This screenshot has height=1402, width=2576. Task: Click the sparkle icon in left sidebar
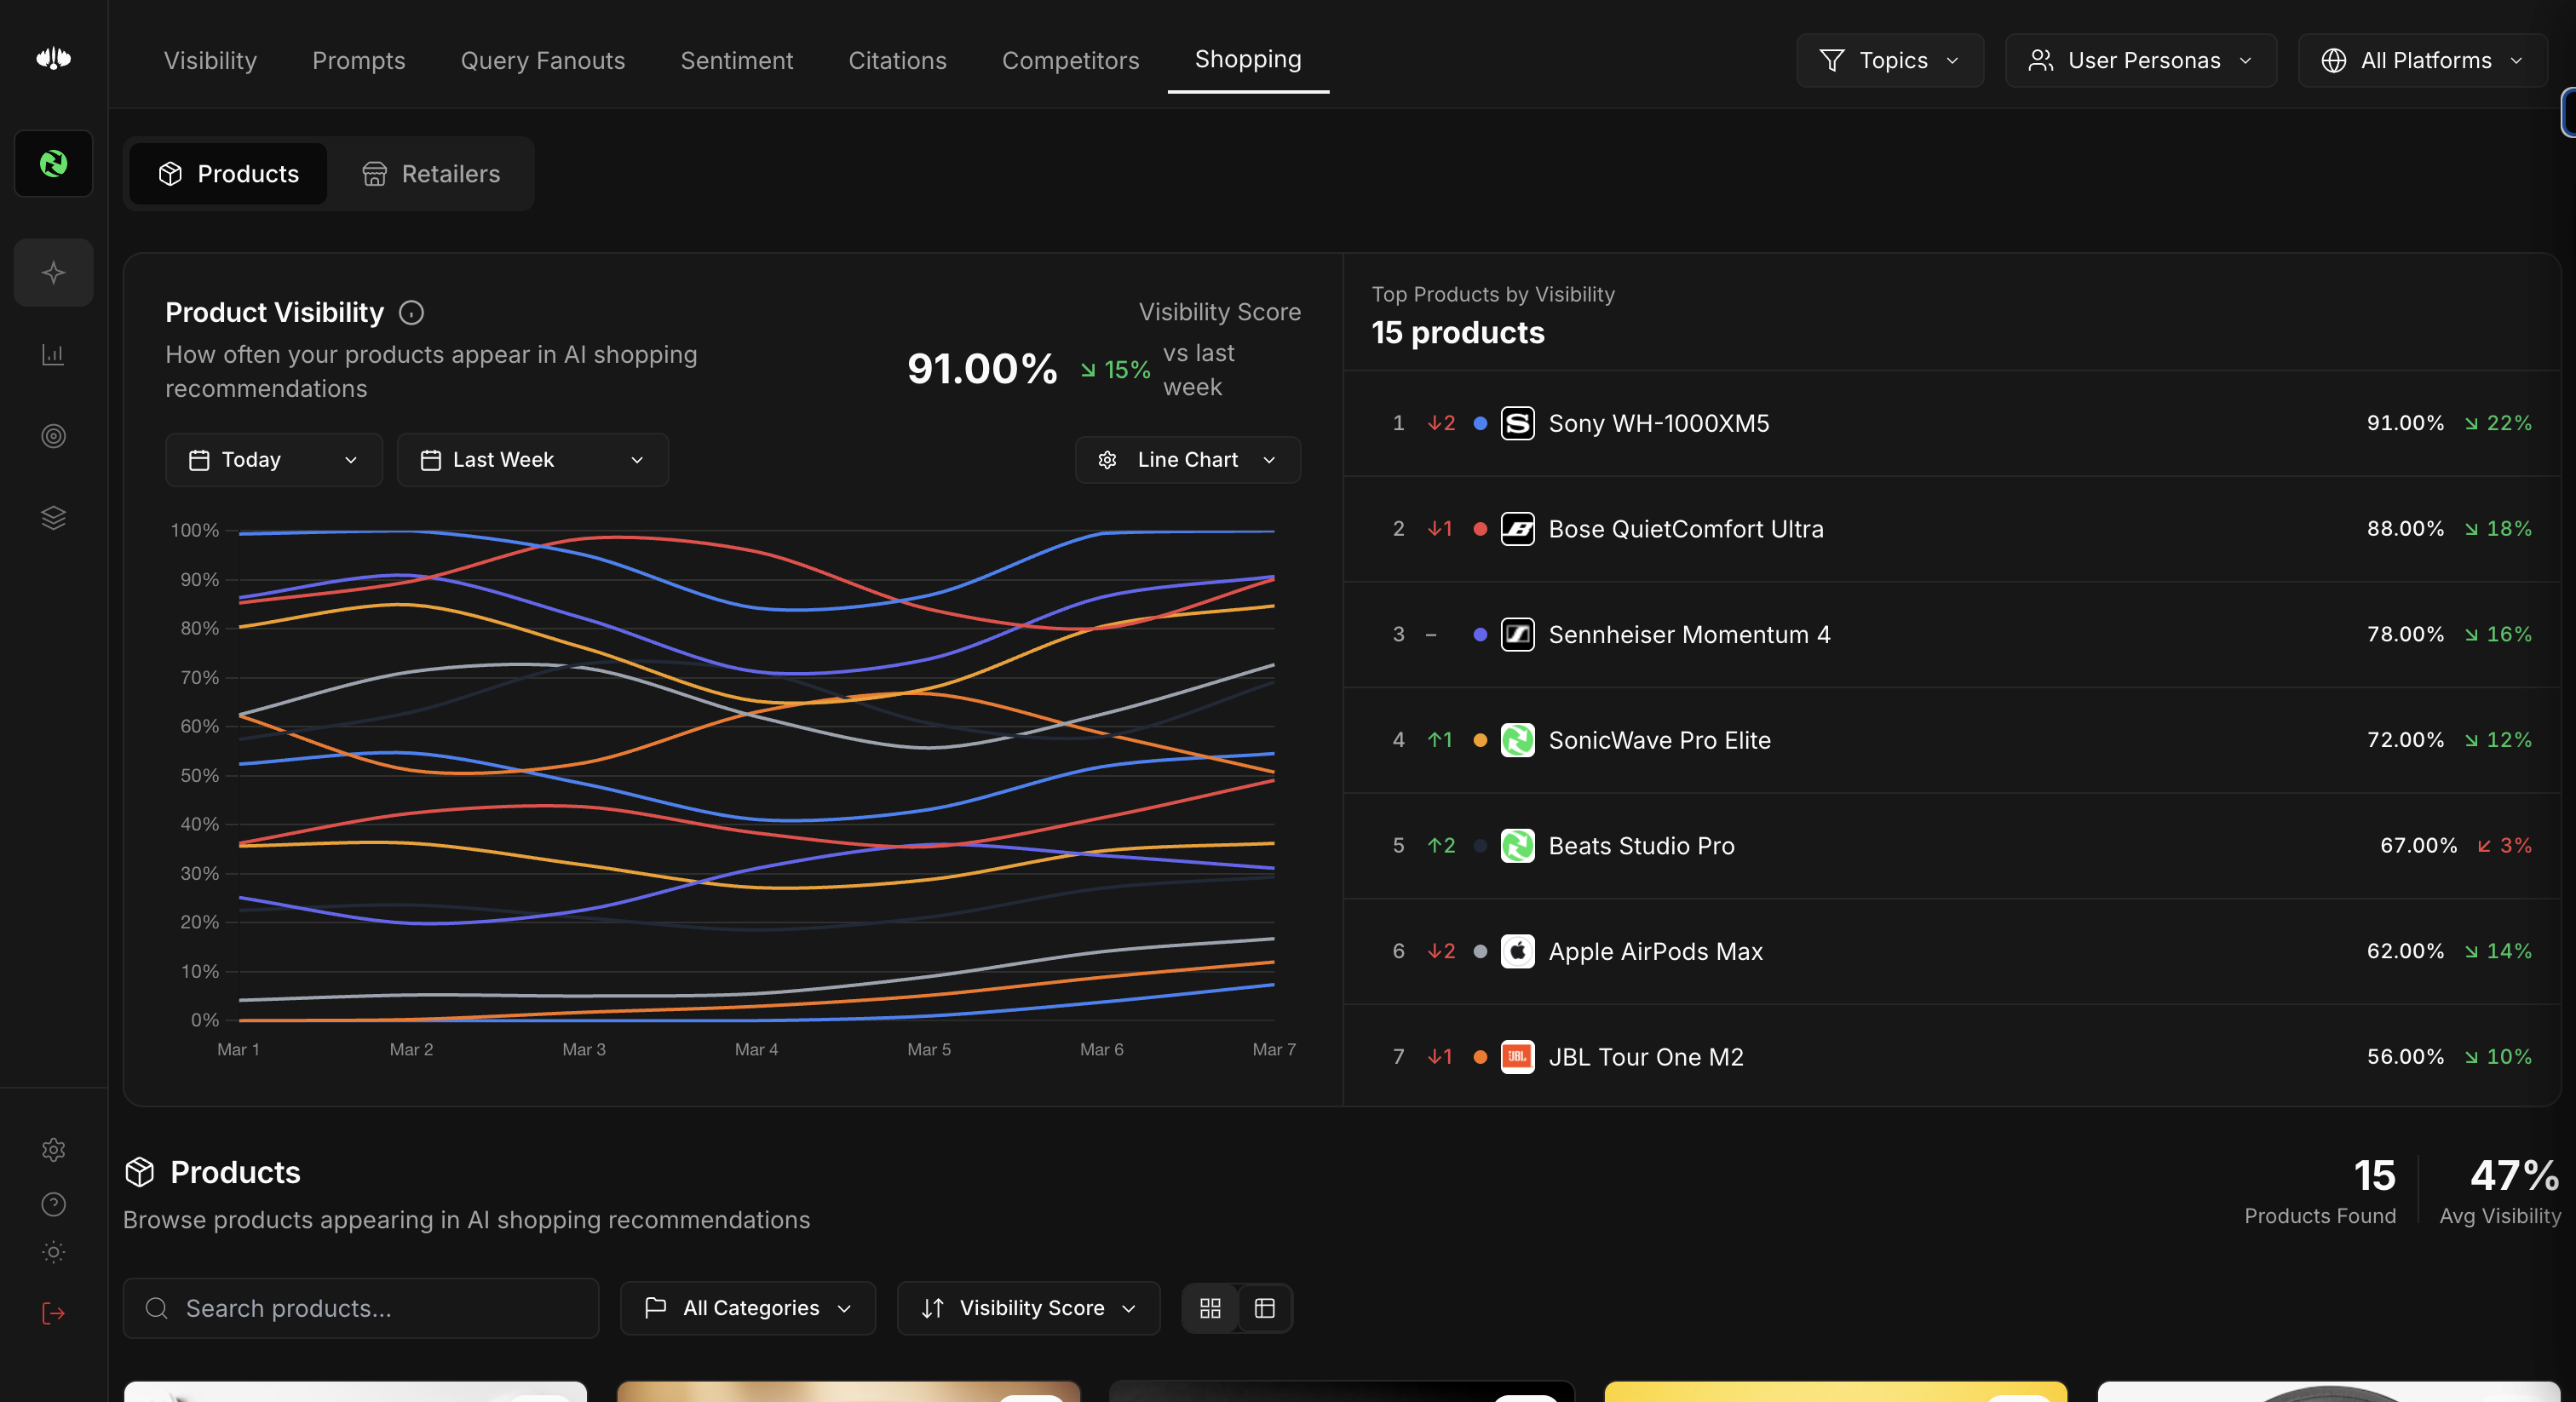click(53, 272)
